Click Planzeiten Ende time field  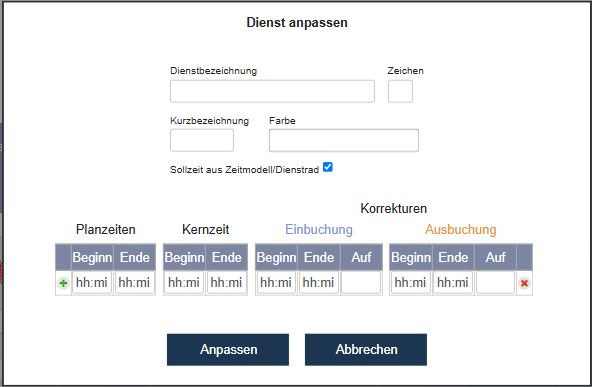tap(134, 282)
